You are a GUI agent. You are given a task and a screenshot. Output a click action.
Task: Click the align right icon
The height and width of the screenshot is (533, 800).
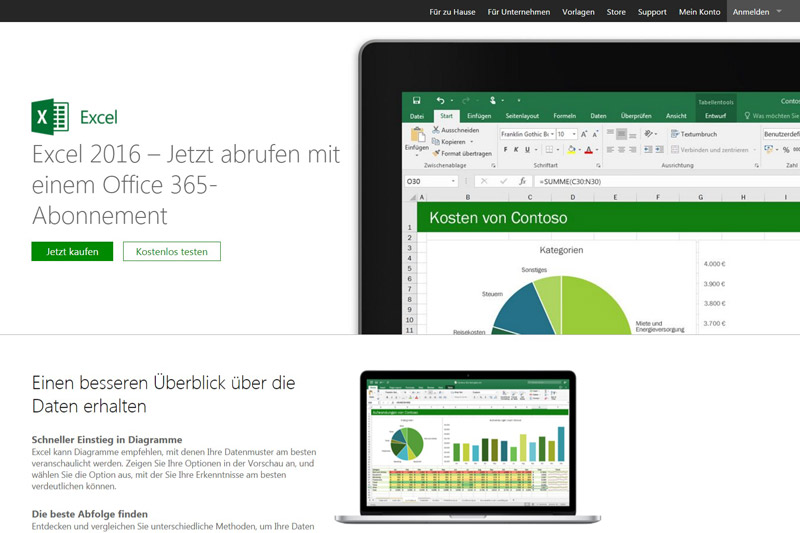click(x=633, y=149)
